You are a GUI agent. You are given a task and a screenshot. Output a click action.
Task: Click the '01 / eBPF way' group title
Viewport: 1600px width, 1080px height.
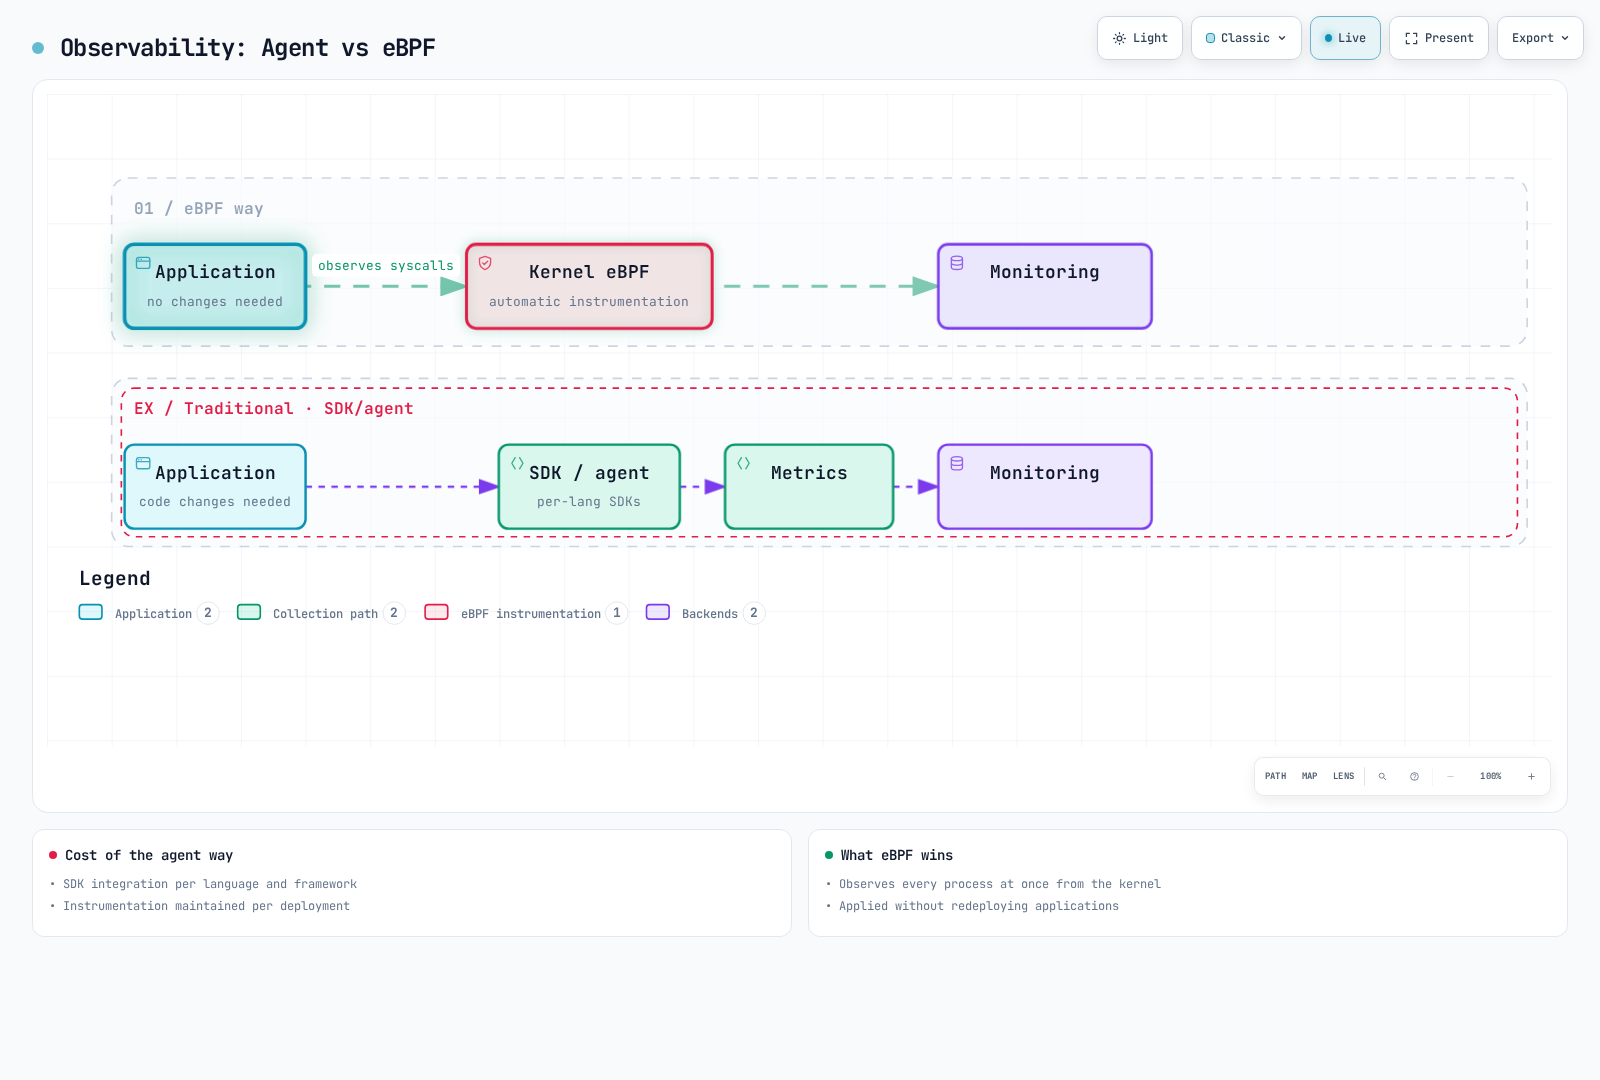point(199,209)
